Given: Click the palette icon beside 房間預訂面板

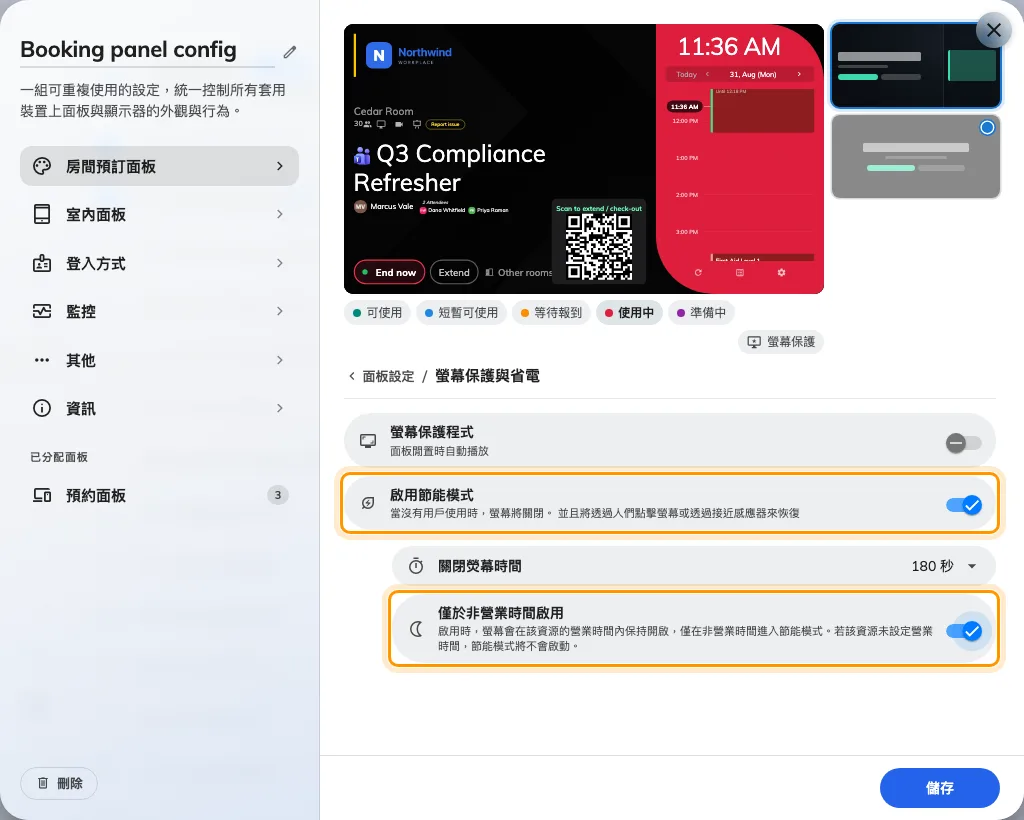Looking at the screenshot, I should (x=42, y=166).
